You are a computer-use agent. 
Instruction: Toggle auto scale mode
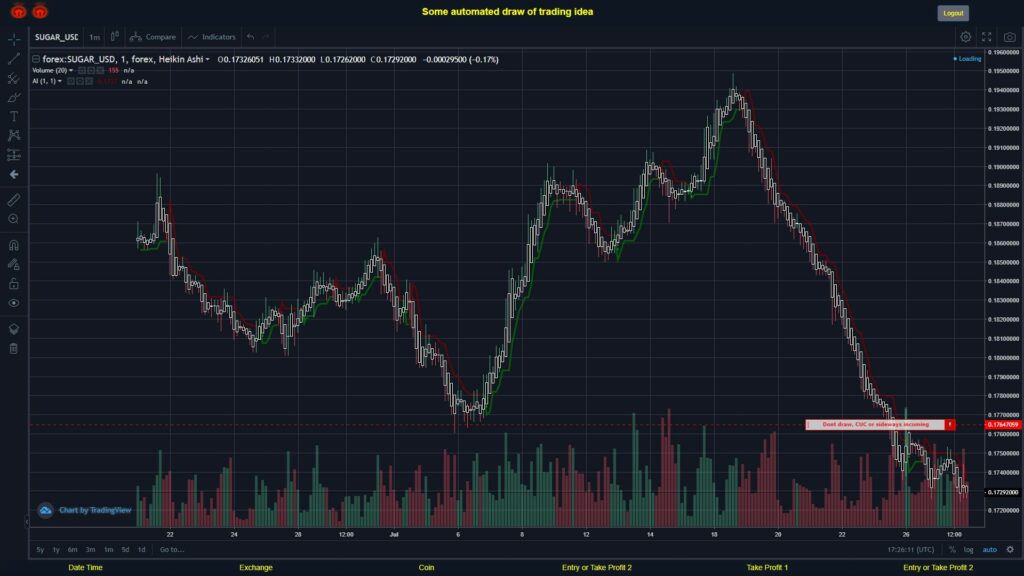click(990, 549)
